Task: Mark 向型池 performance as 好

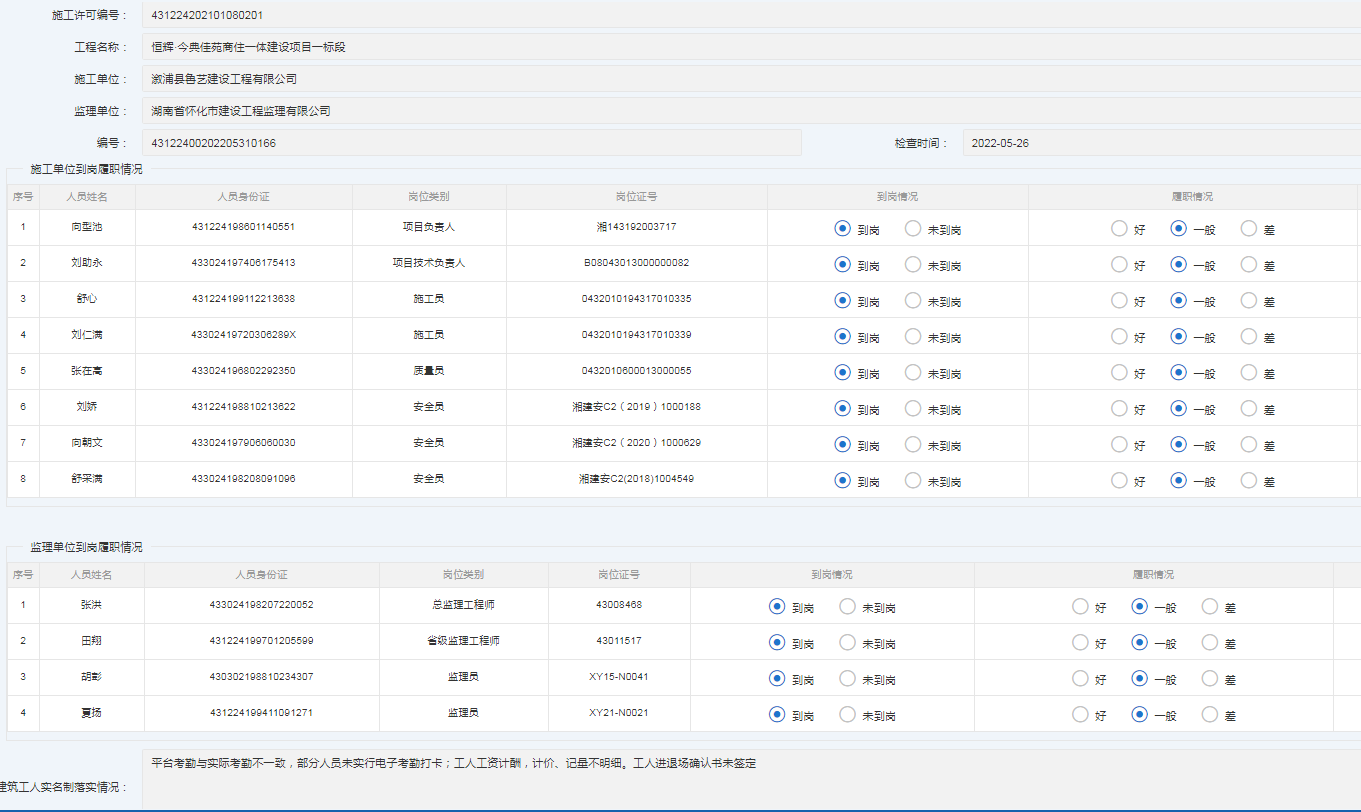Action: (1119, 228)
